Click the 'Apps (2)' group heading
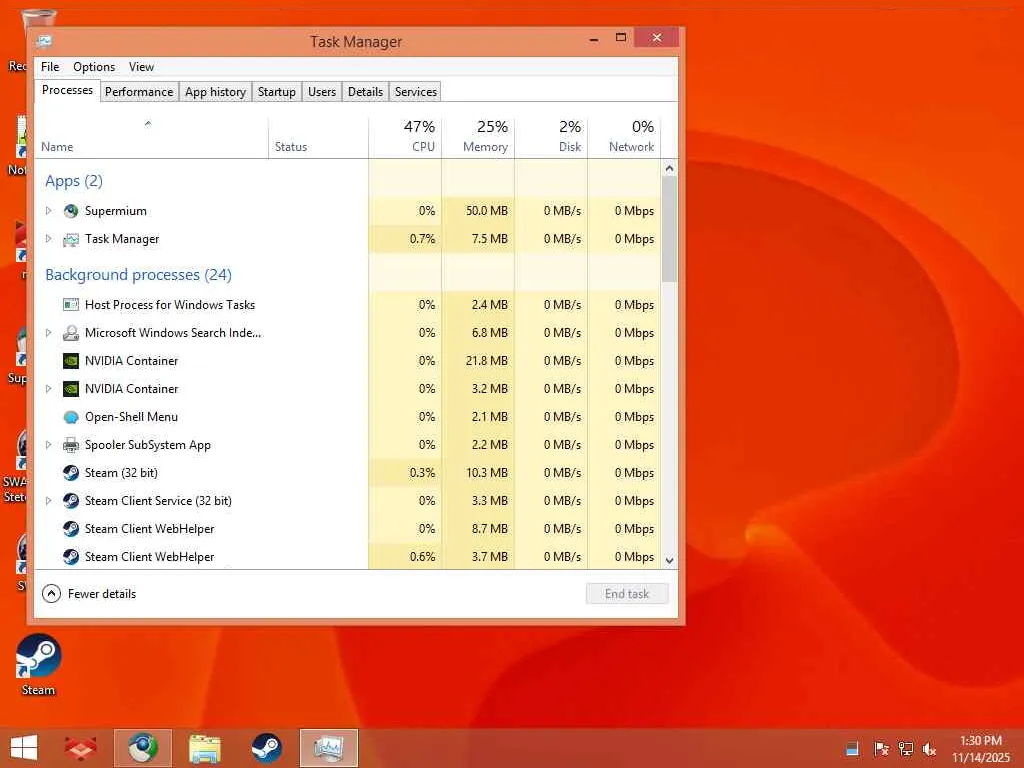The height and width of the screenshot is (768, 1024). [x=74, y=181]
